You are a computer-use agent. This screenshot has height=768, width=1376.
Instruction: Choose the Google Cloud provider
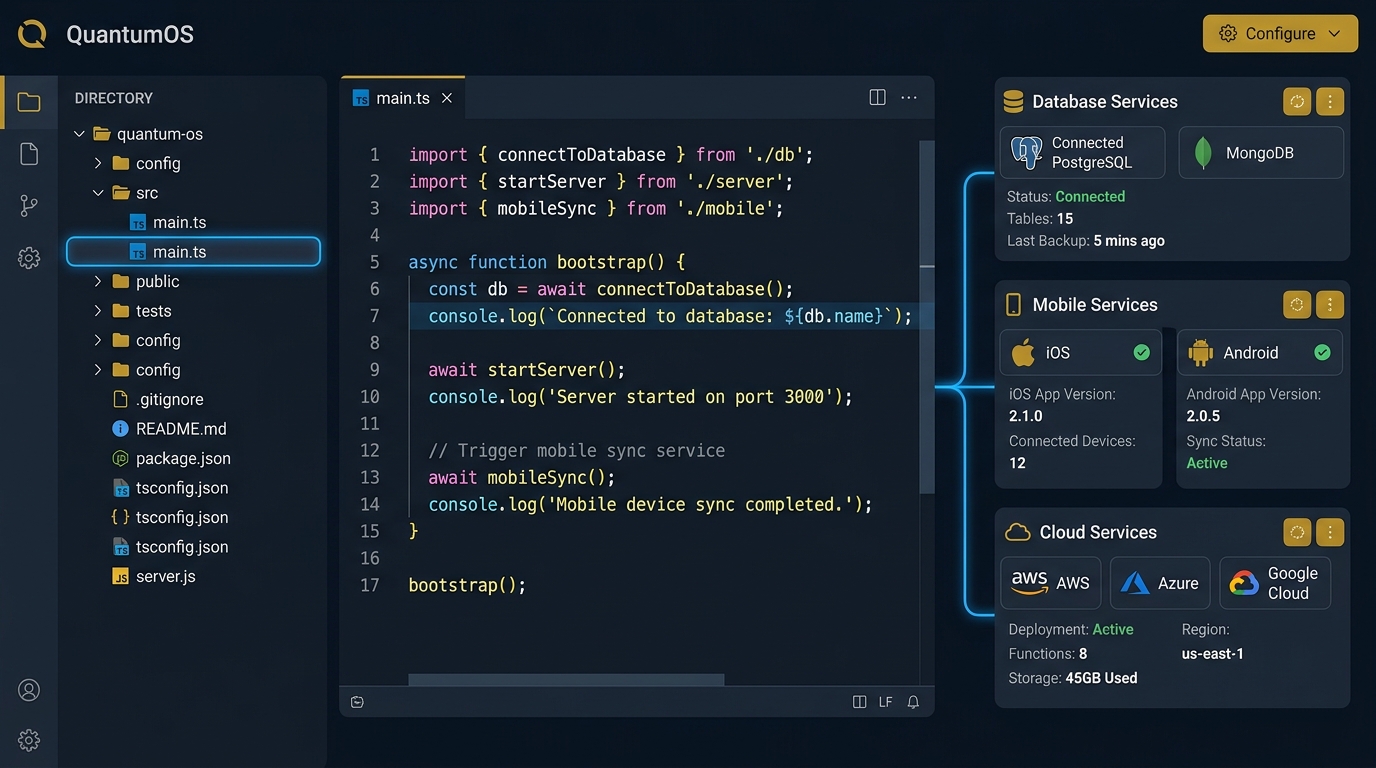tap(1275, 583)
